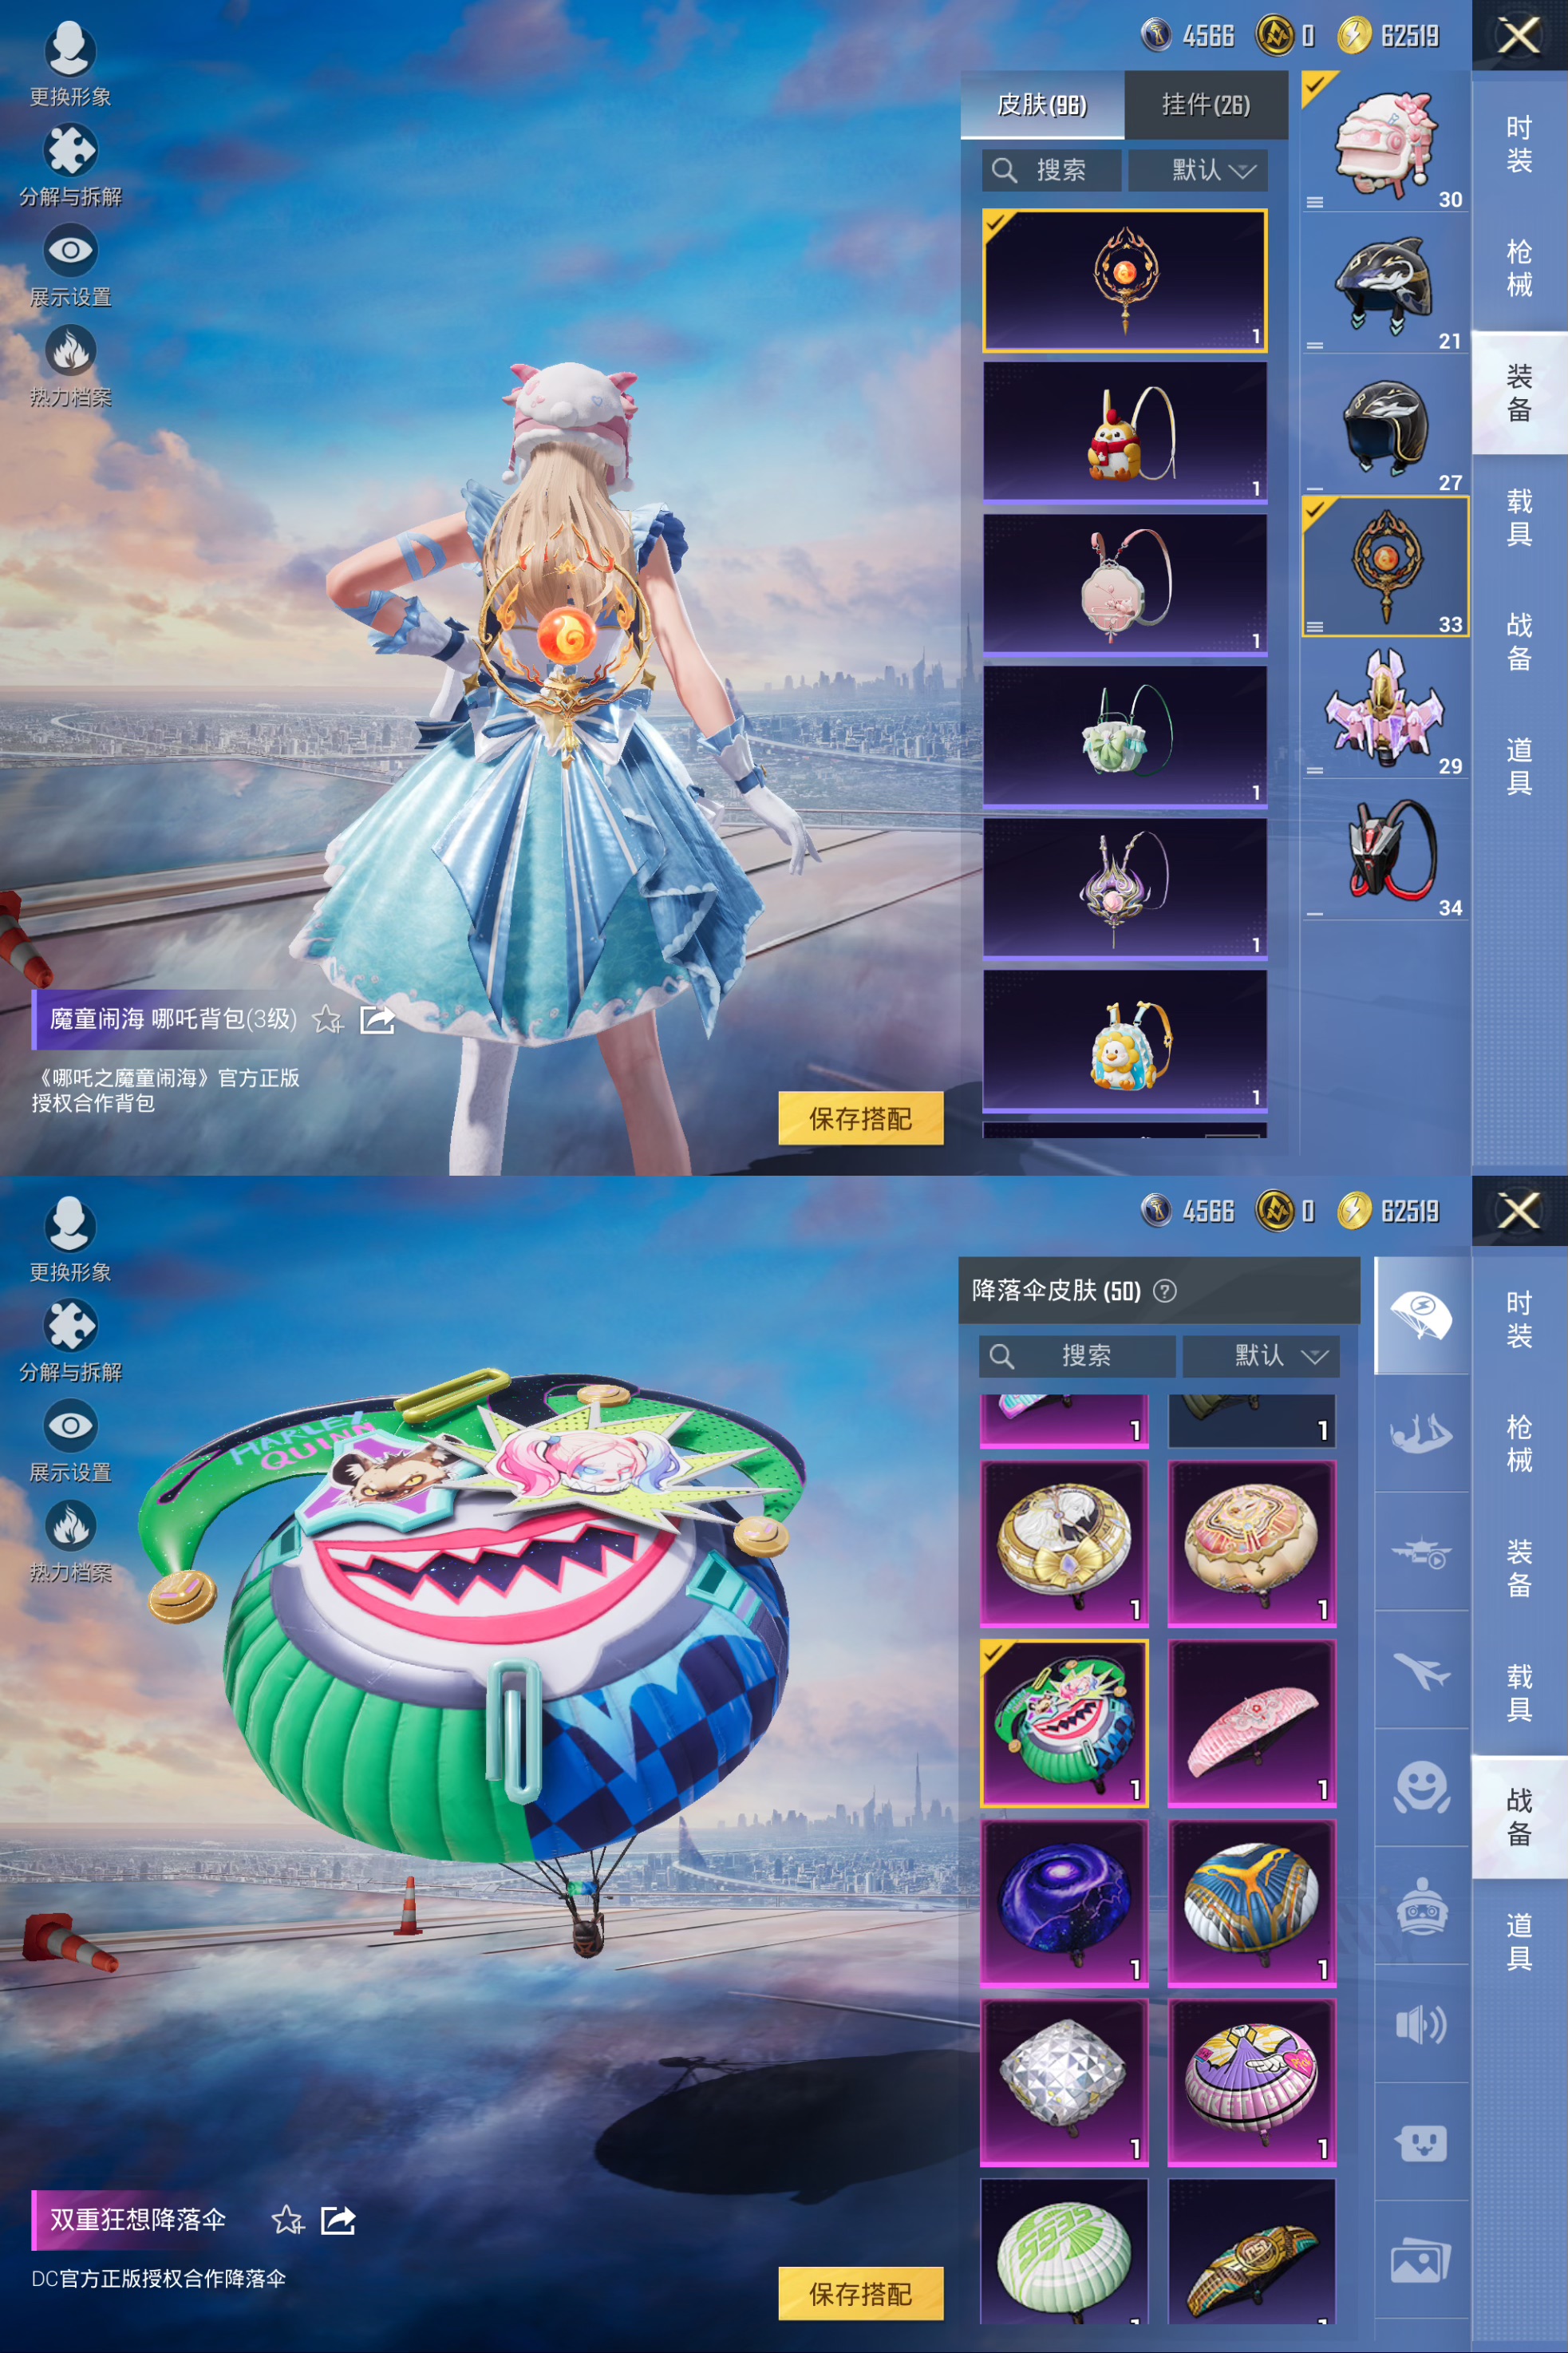Favorite the 魔童闹海 哪吒背包 with the star

(x=327, y=1019)
